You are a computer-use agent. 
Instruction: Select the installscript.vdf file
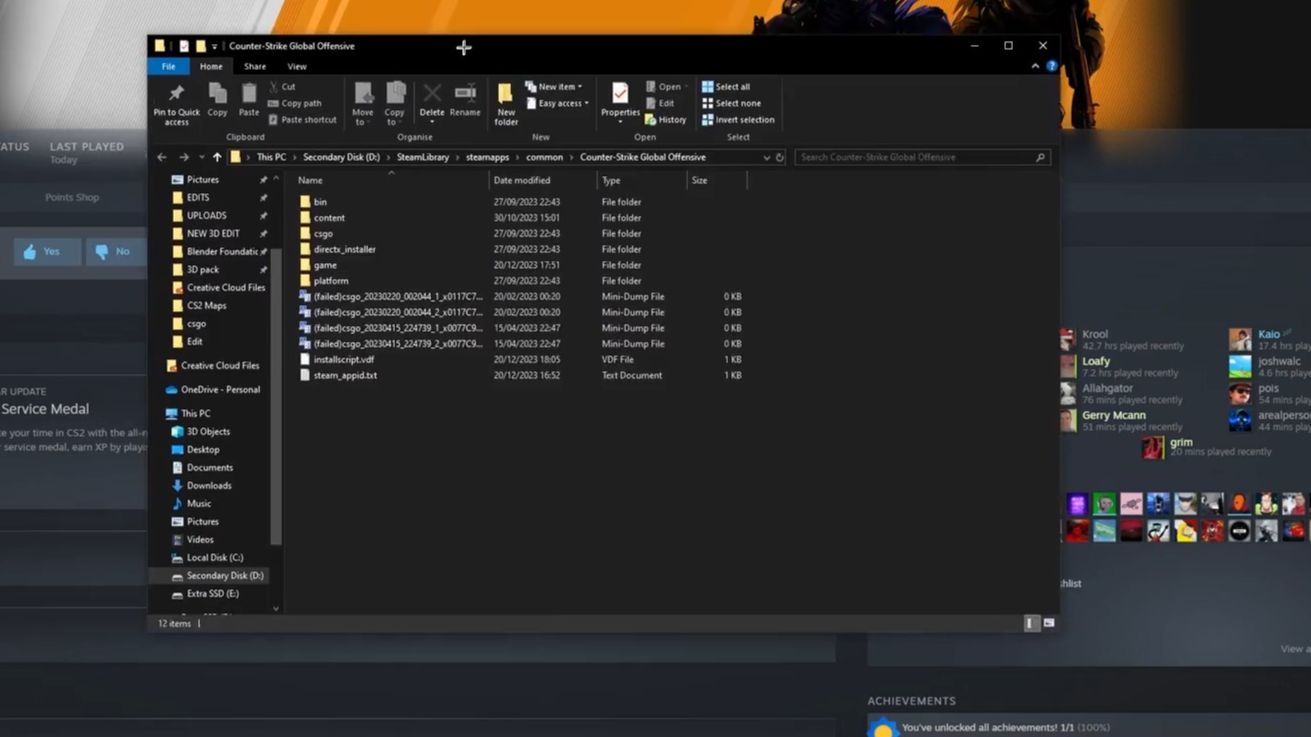[x=344, y=360]
